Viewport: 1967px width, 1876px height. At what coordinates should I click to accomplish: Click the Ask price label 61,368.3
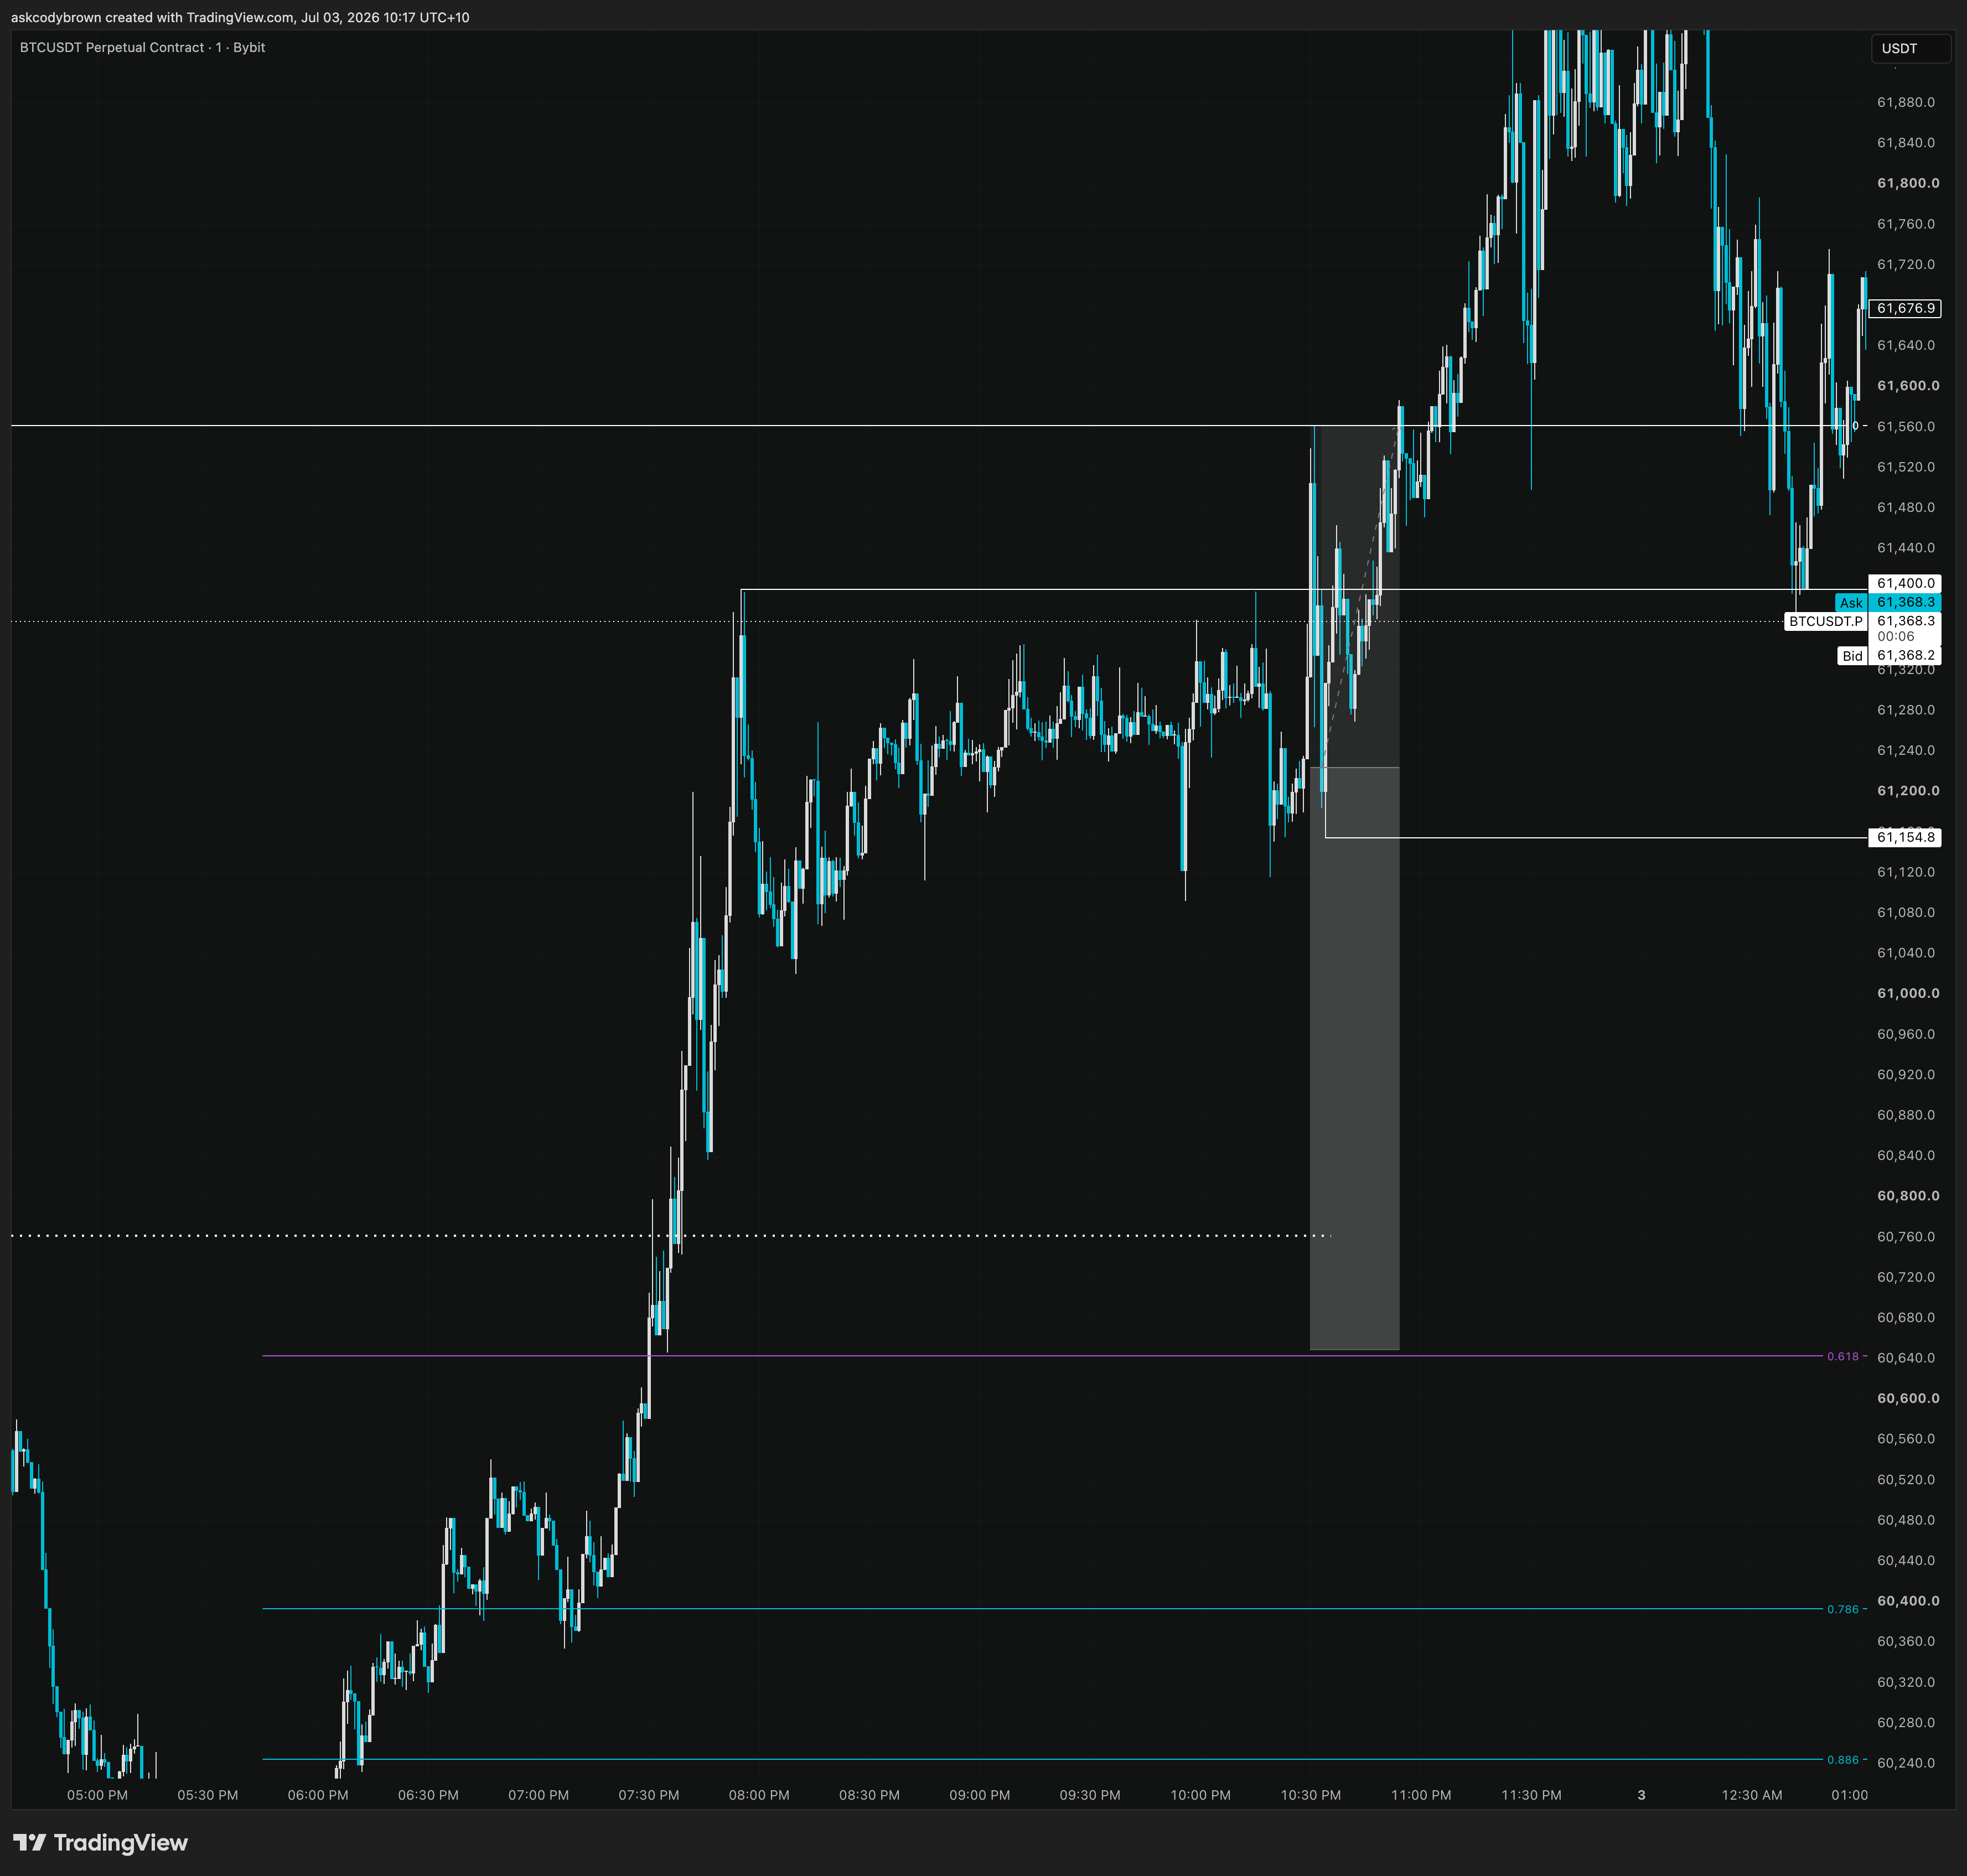point(1887,602)
